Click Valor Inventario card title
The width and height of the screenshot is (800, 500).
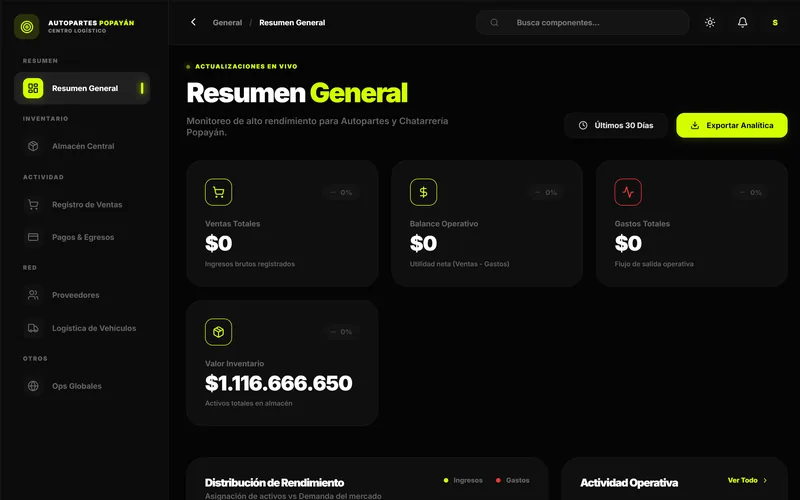tap(234, 363)
